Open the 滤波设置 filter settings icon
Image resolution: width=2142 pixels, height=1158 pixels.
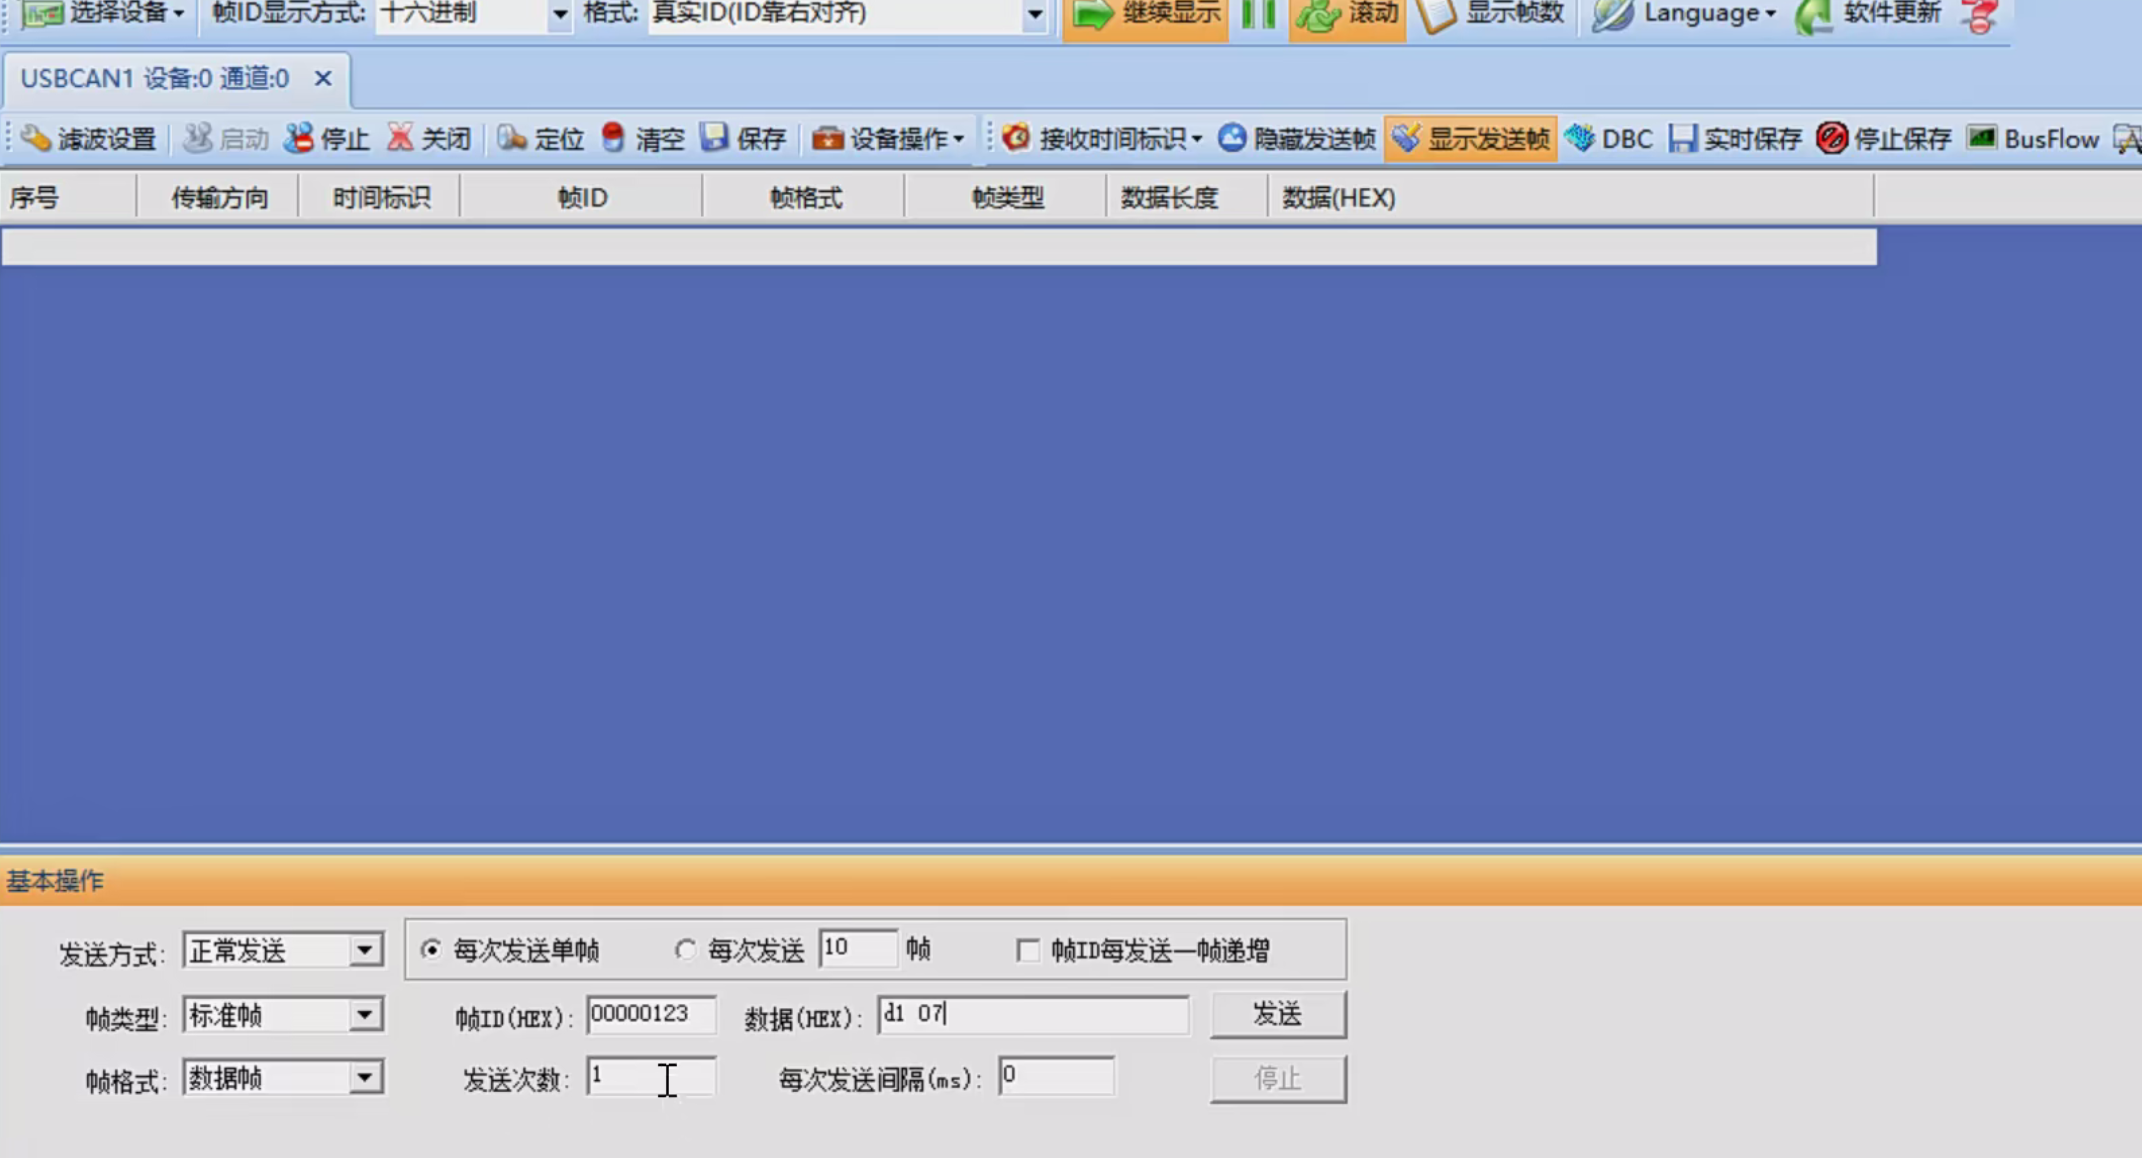(36, 138)
